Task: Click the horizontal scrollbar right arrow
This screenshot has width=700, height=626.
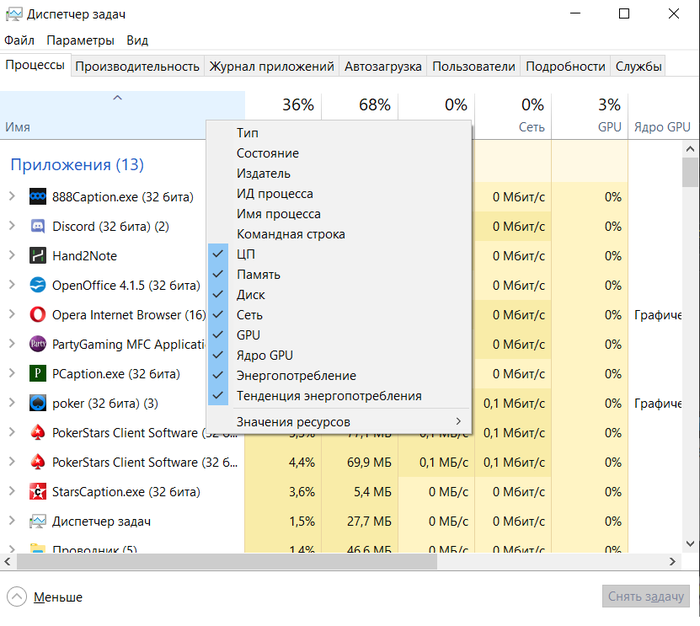Action: pyautogui.click(x=672, y=561)
